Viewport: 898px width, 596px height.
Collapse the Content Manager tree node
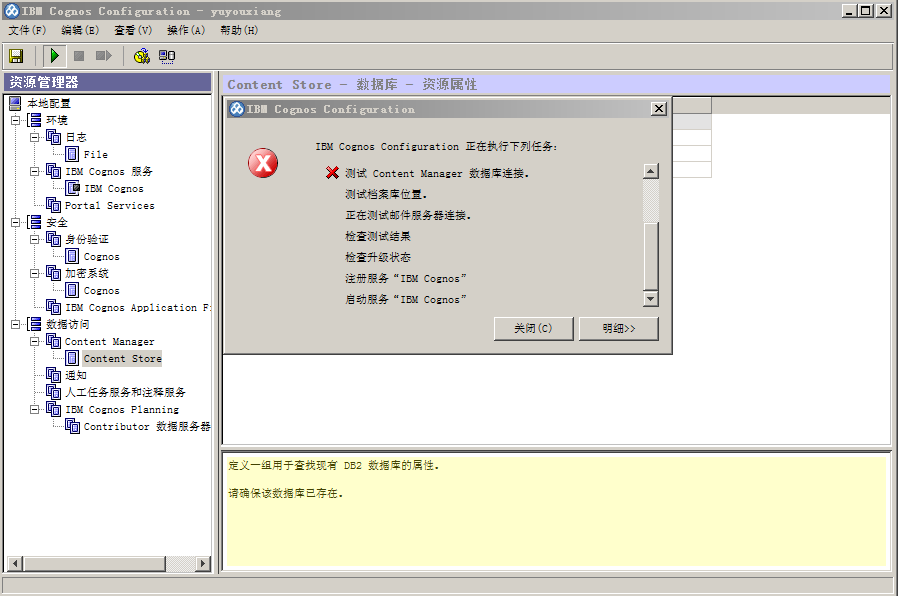tap(34, 341)
